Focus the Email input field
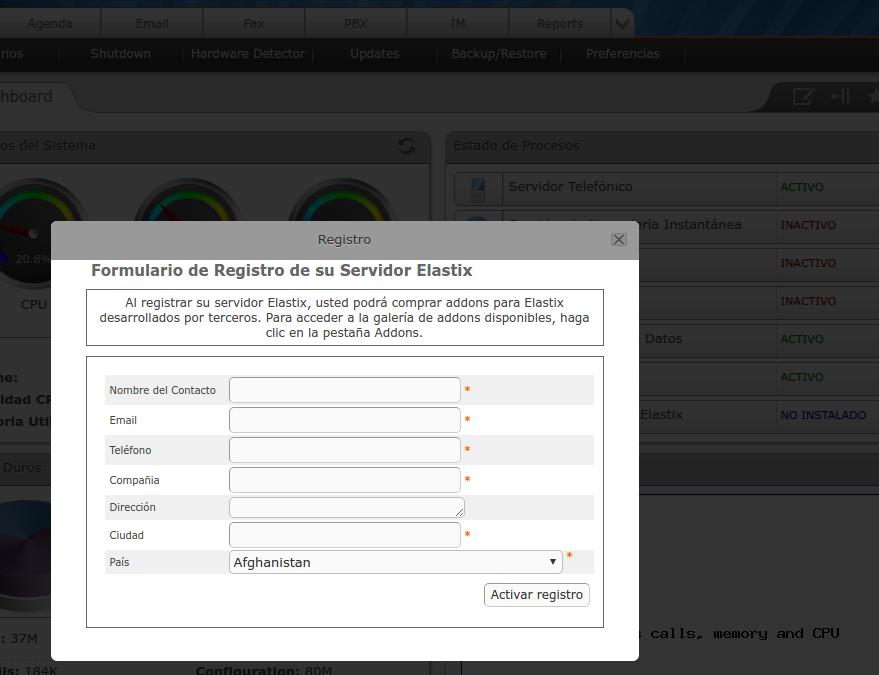The height and width of the screenshot is (675, 879). click(x=344, y=420)
